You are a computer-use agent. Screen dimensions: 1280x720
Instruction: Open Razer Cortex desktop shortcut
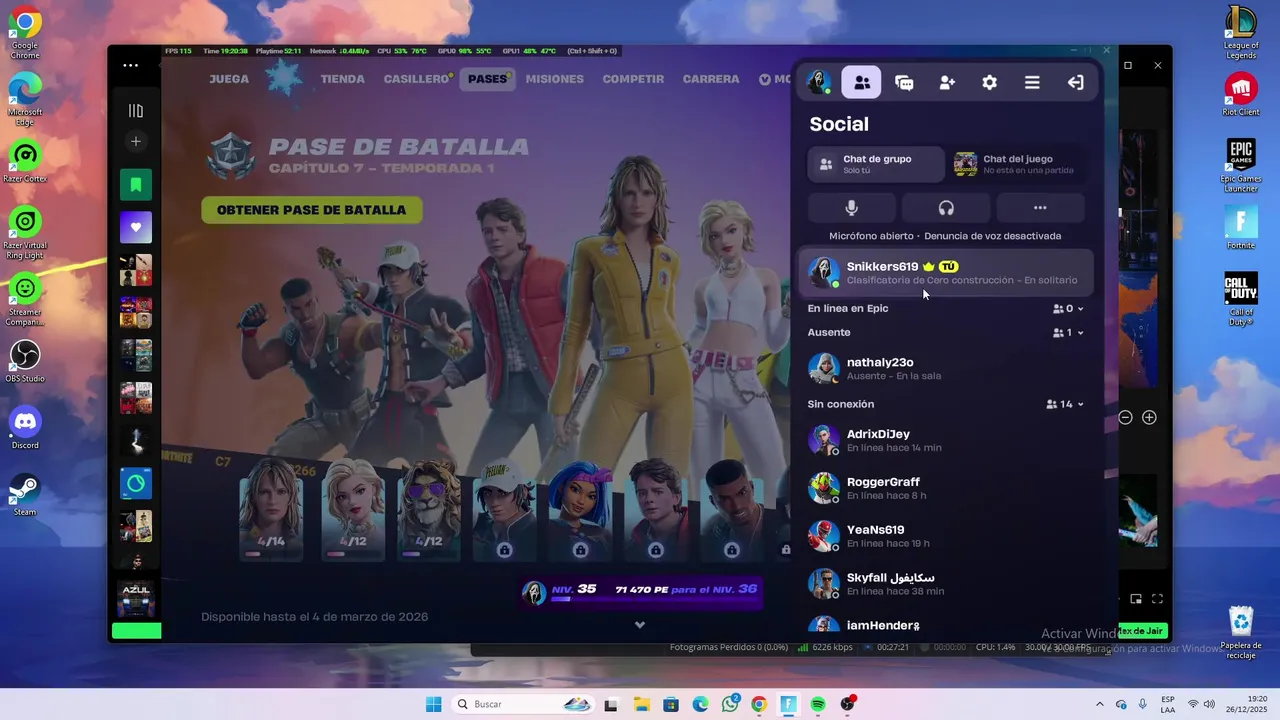[25, 162]
